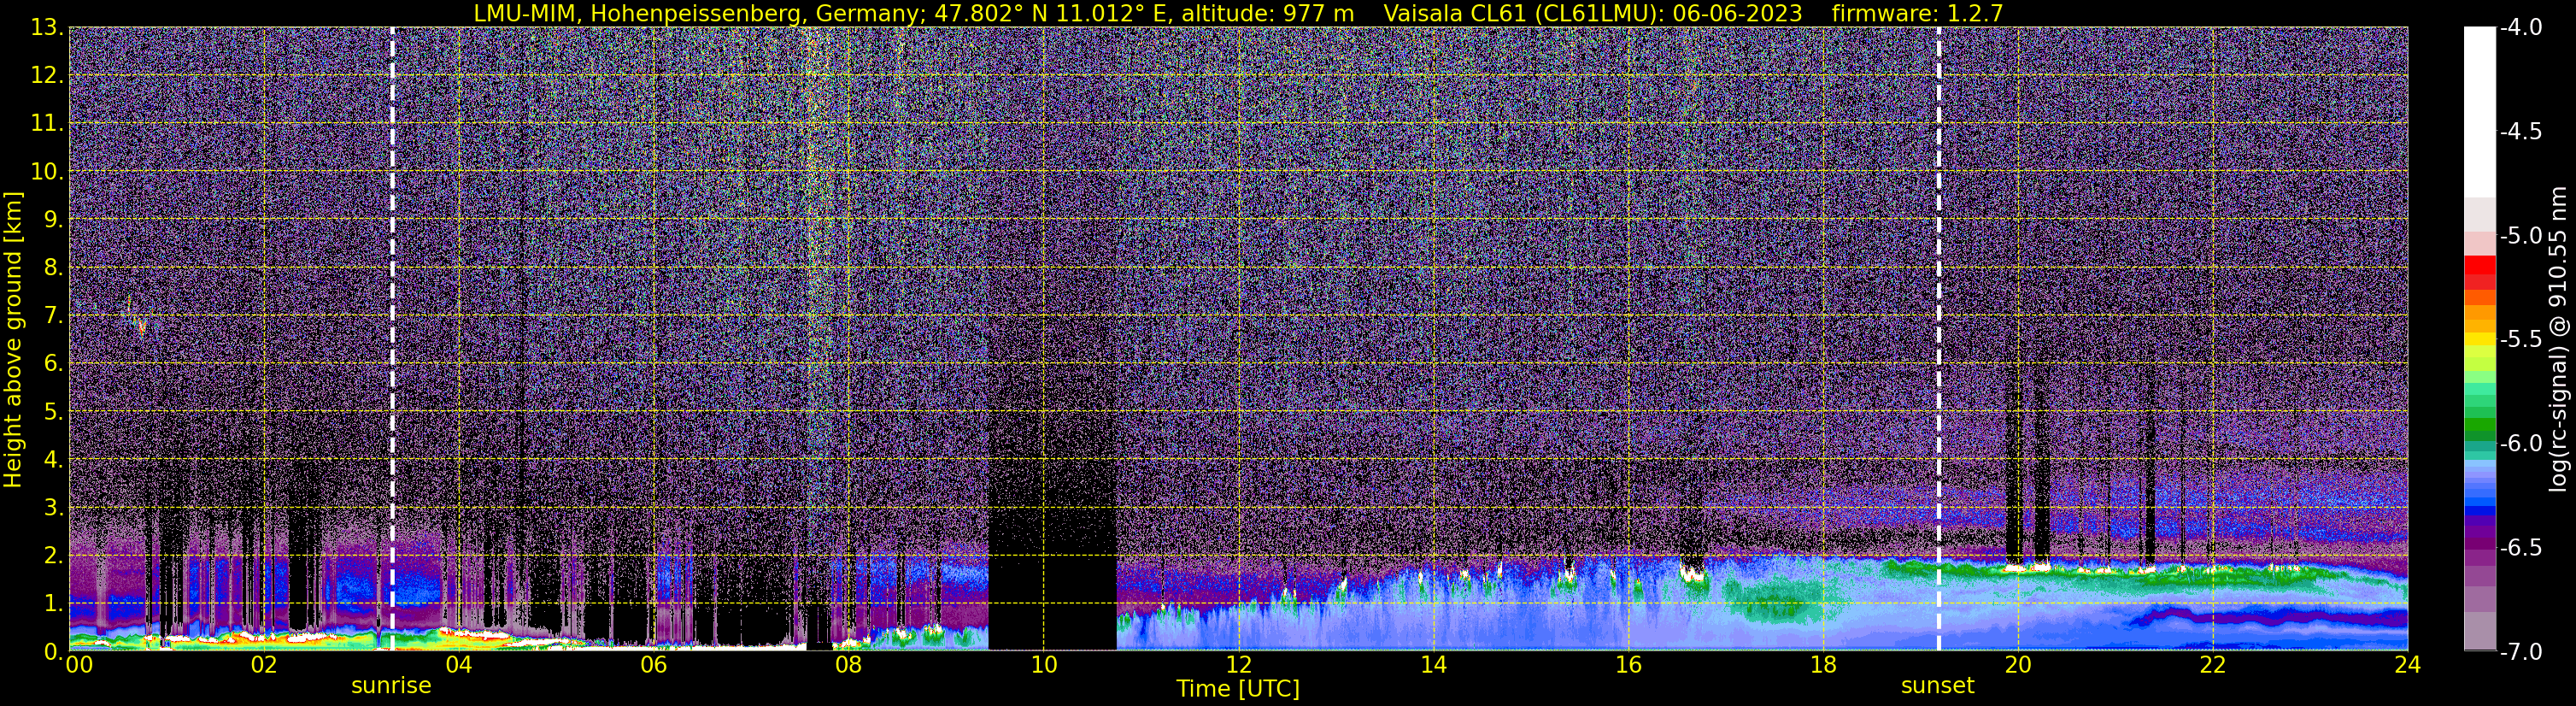Click the white dashed sunrise marker line

click(392, 339)
